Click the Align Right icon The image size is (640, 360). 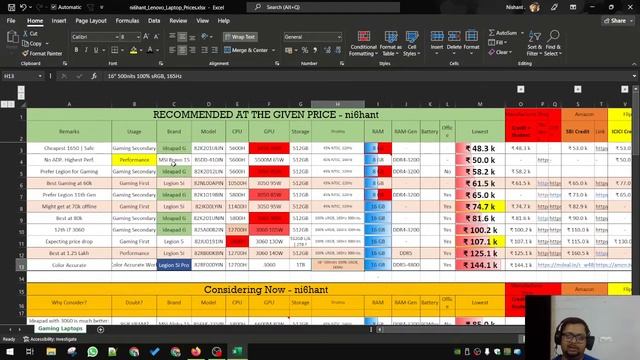192,50
